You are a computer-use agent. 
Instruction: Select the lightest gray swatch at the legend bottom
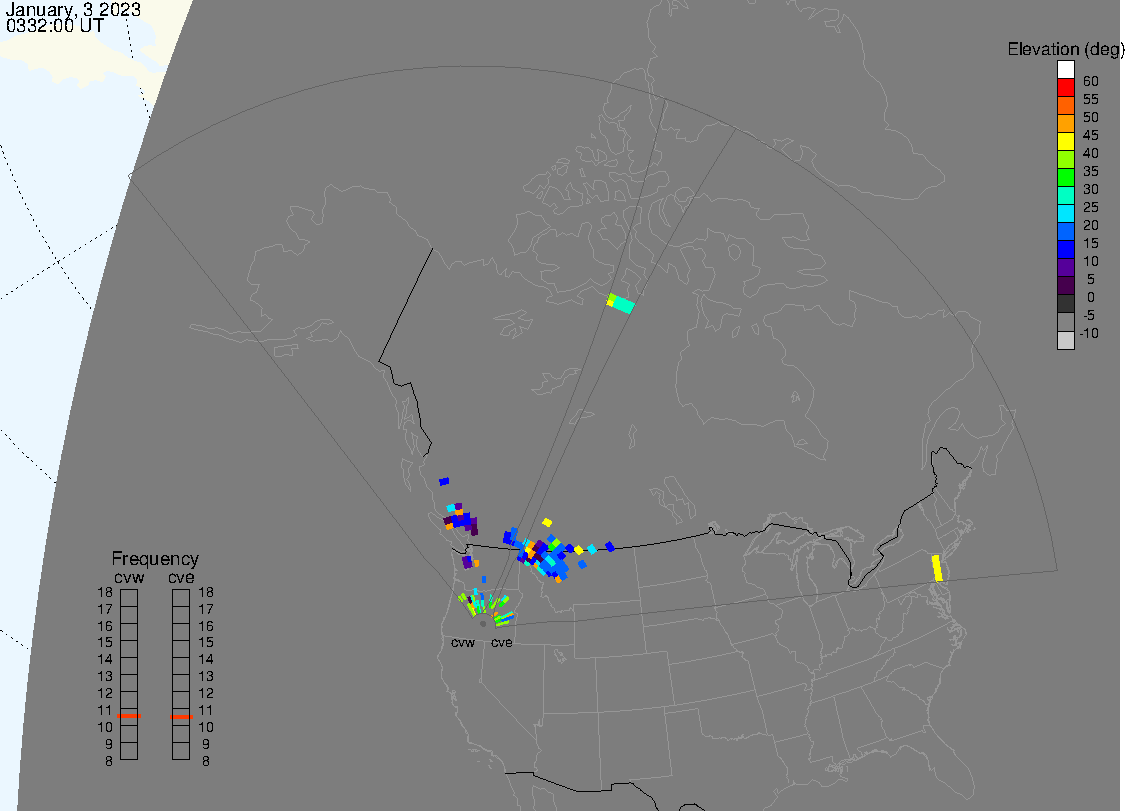pos(1065,339)
